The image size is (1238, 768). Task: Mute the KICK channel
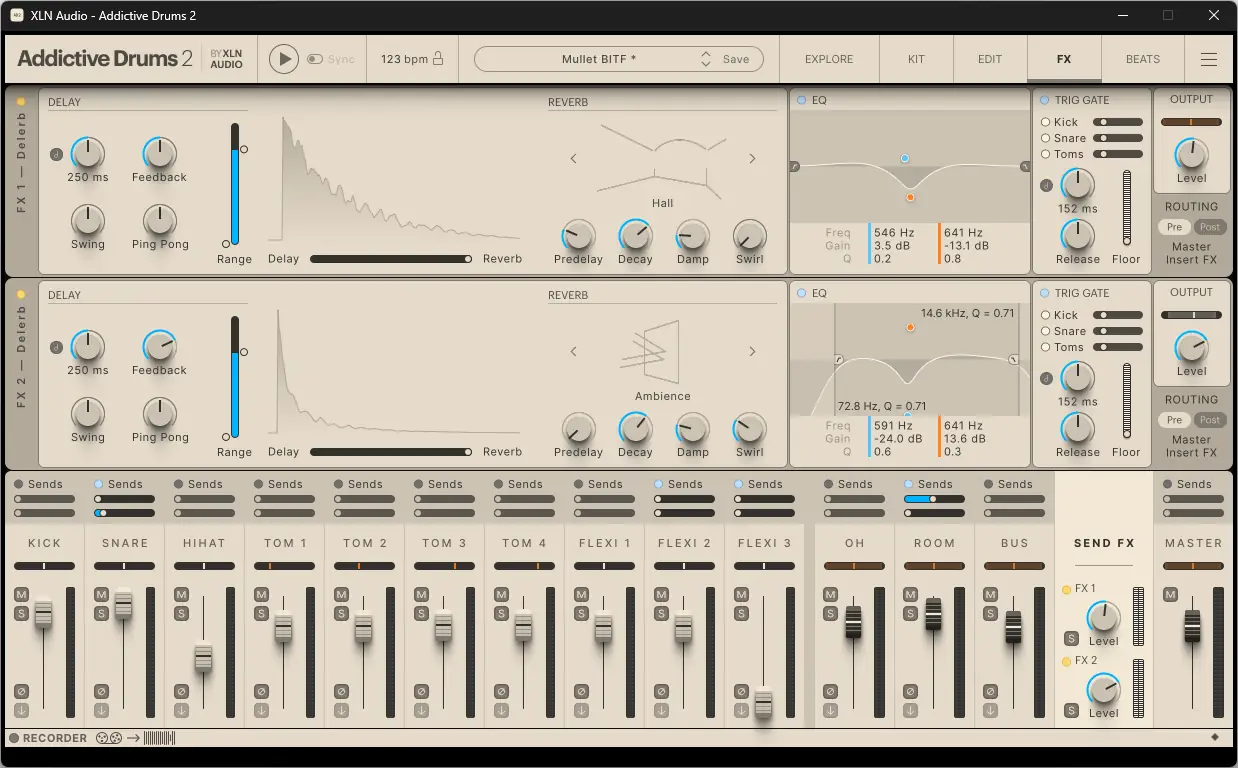(21, 595)
